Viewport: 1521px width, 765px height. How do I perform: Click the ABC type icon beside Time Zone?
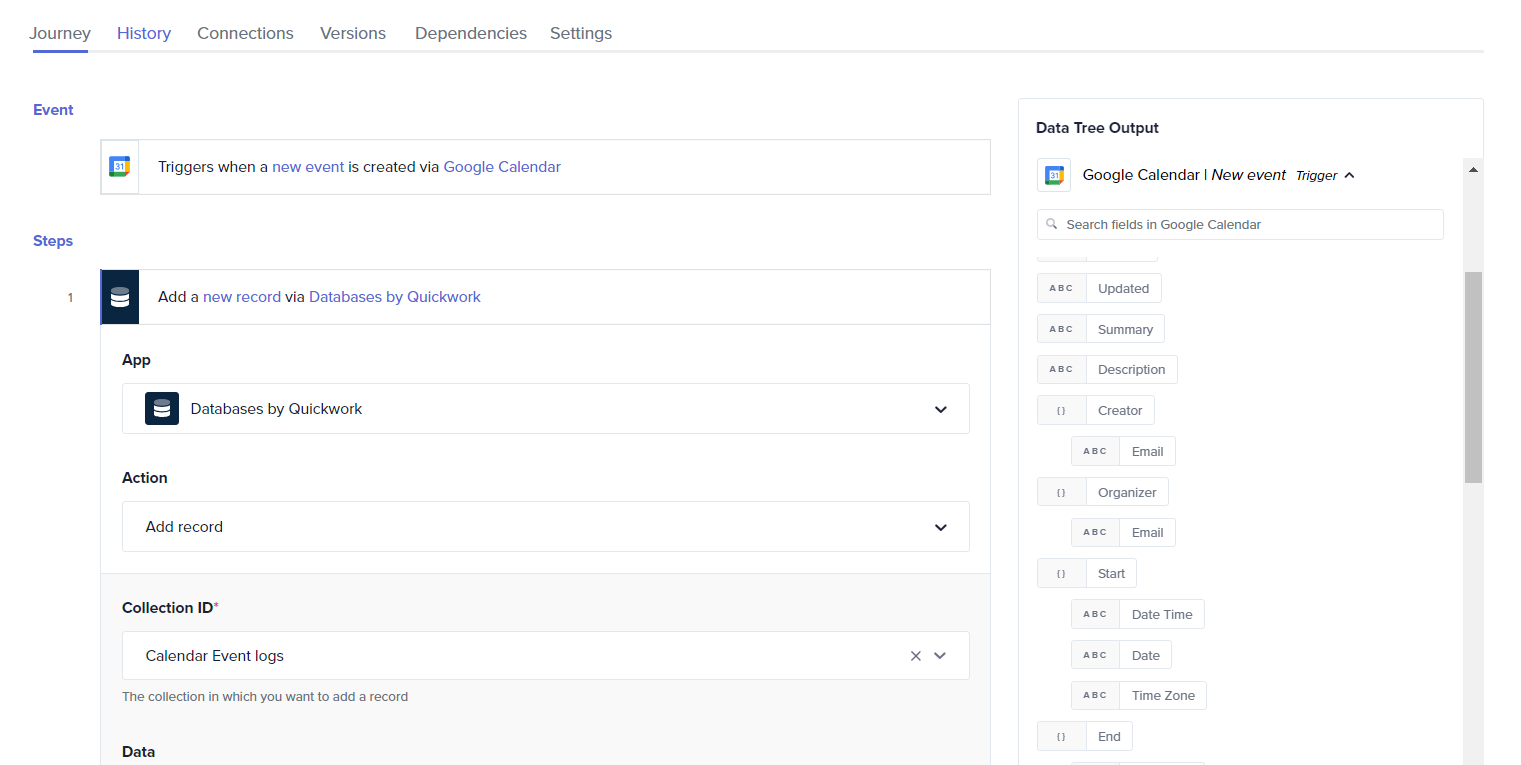(x=1096, y=695)
